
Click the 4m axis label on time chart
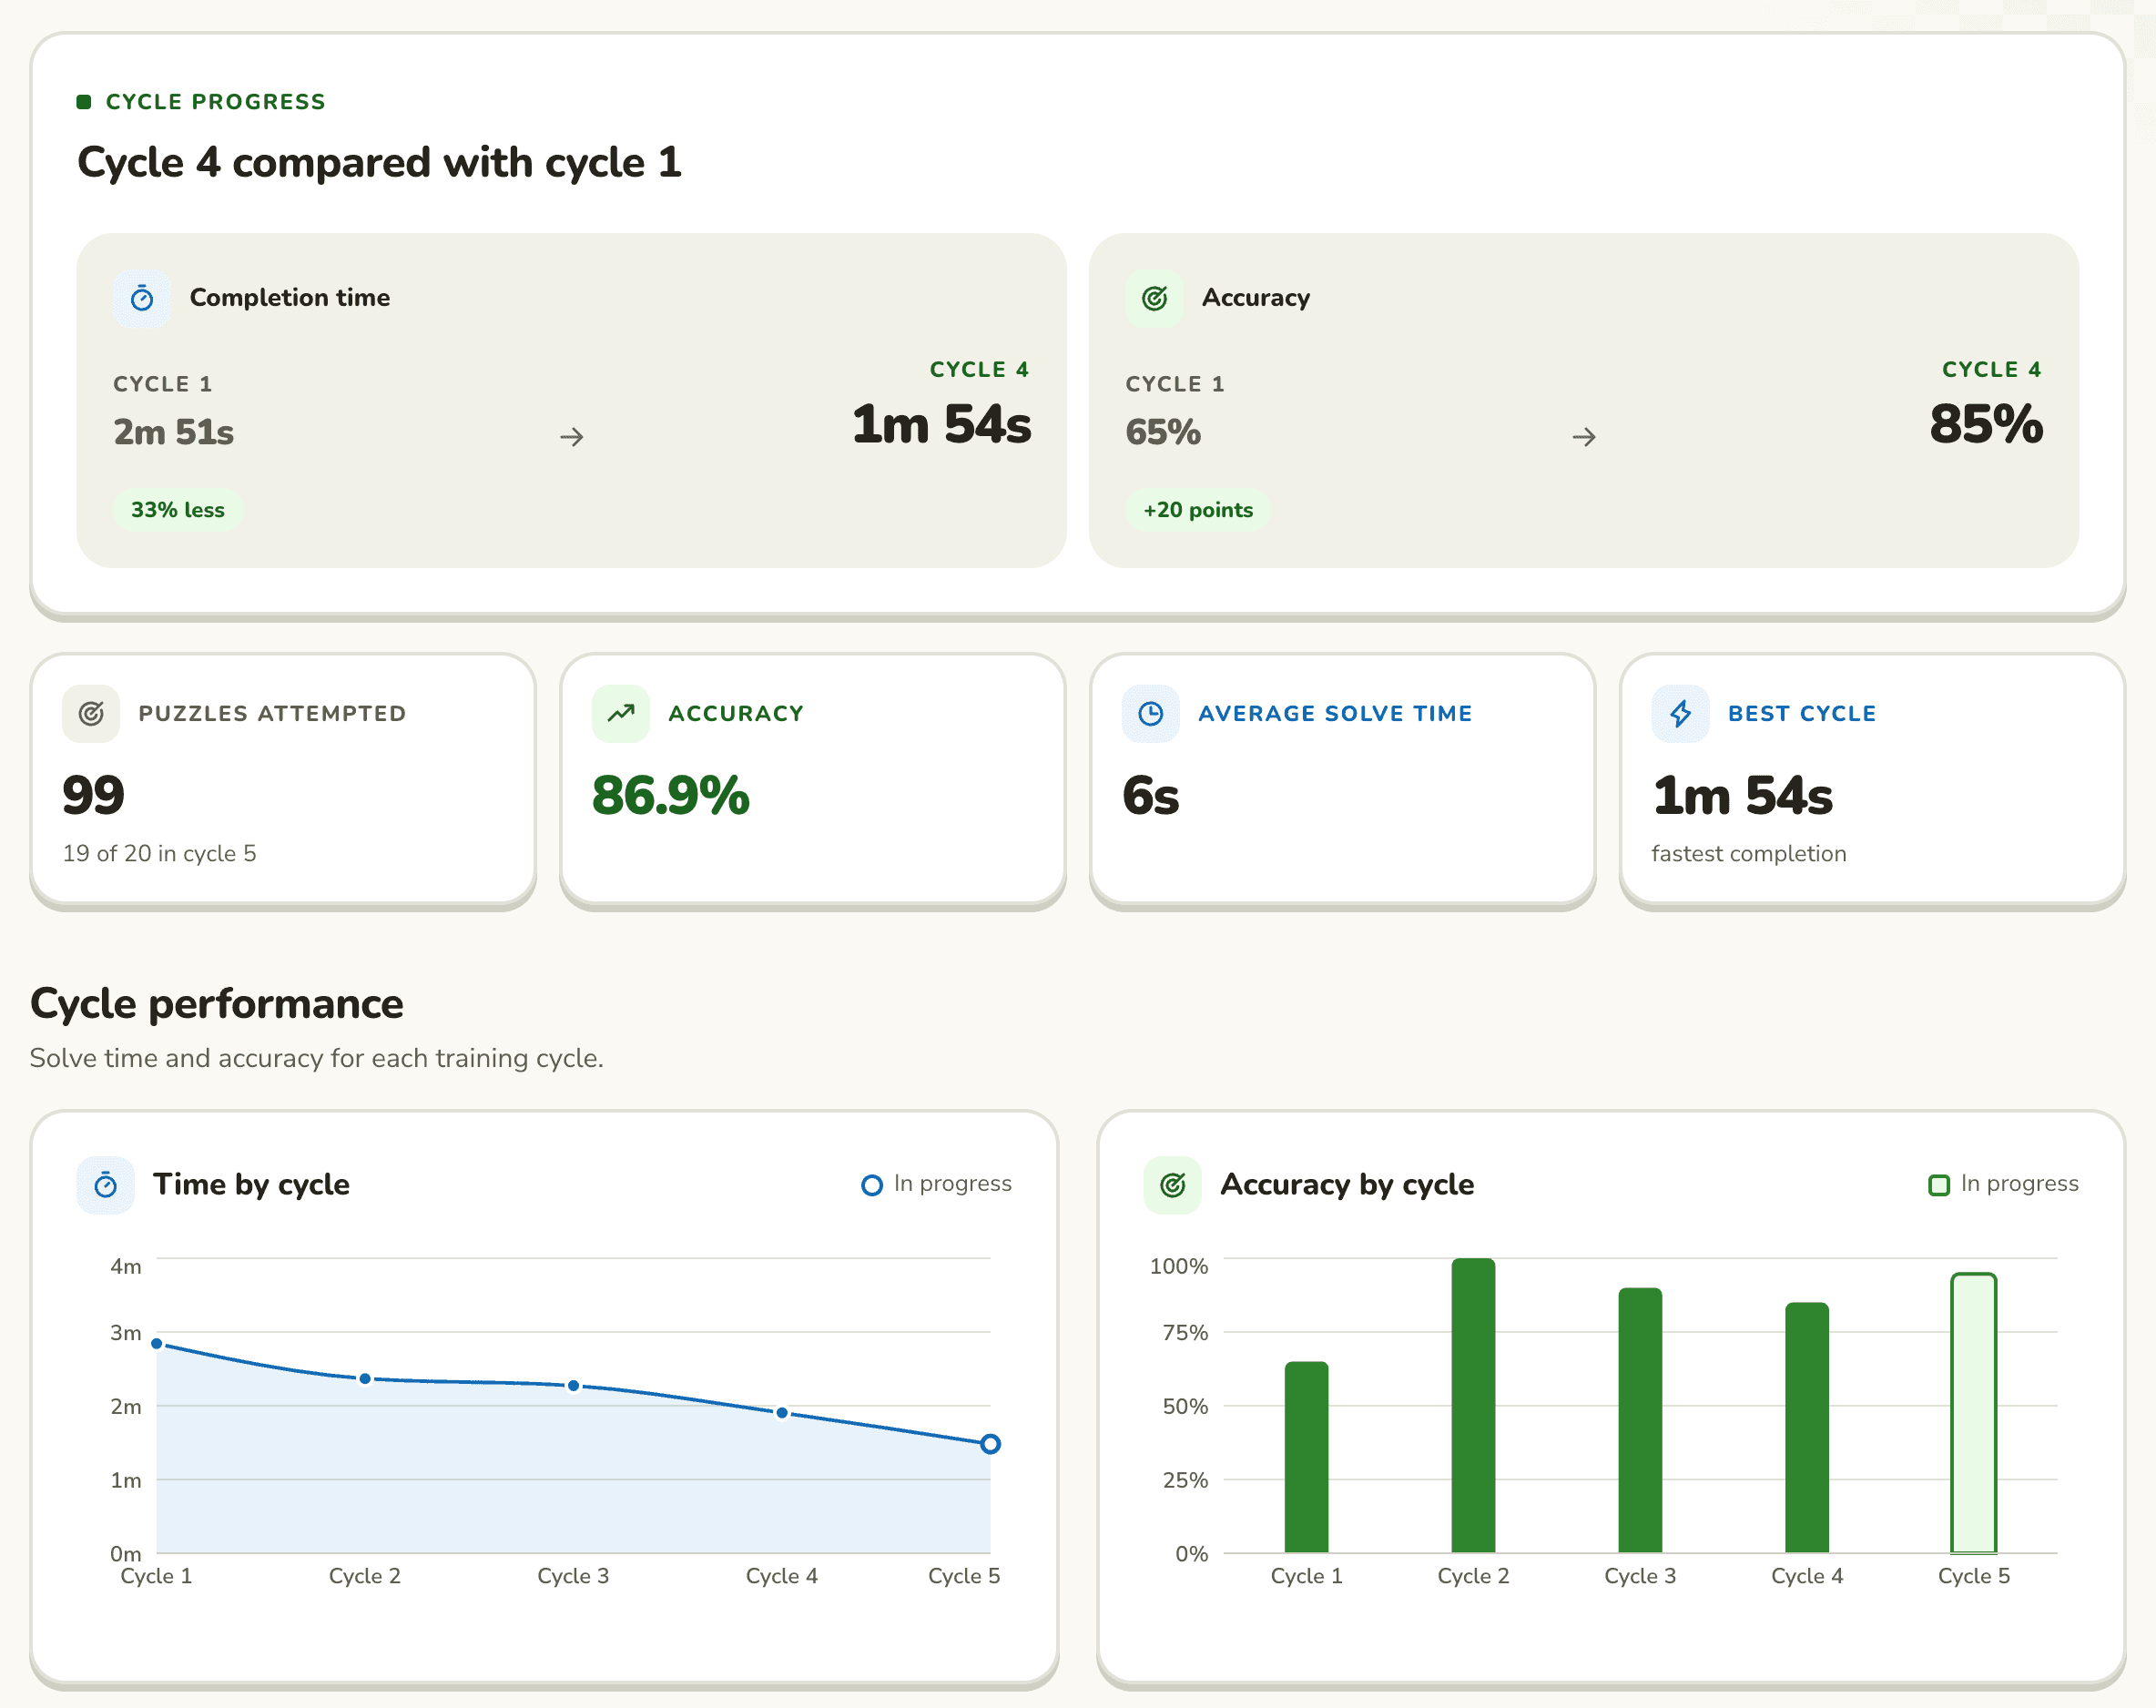(x=126, y=1266)
